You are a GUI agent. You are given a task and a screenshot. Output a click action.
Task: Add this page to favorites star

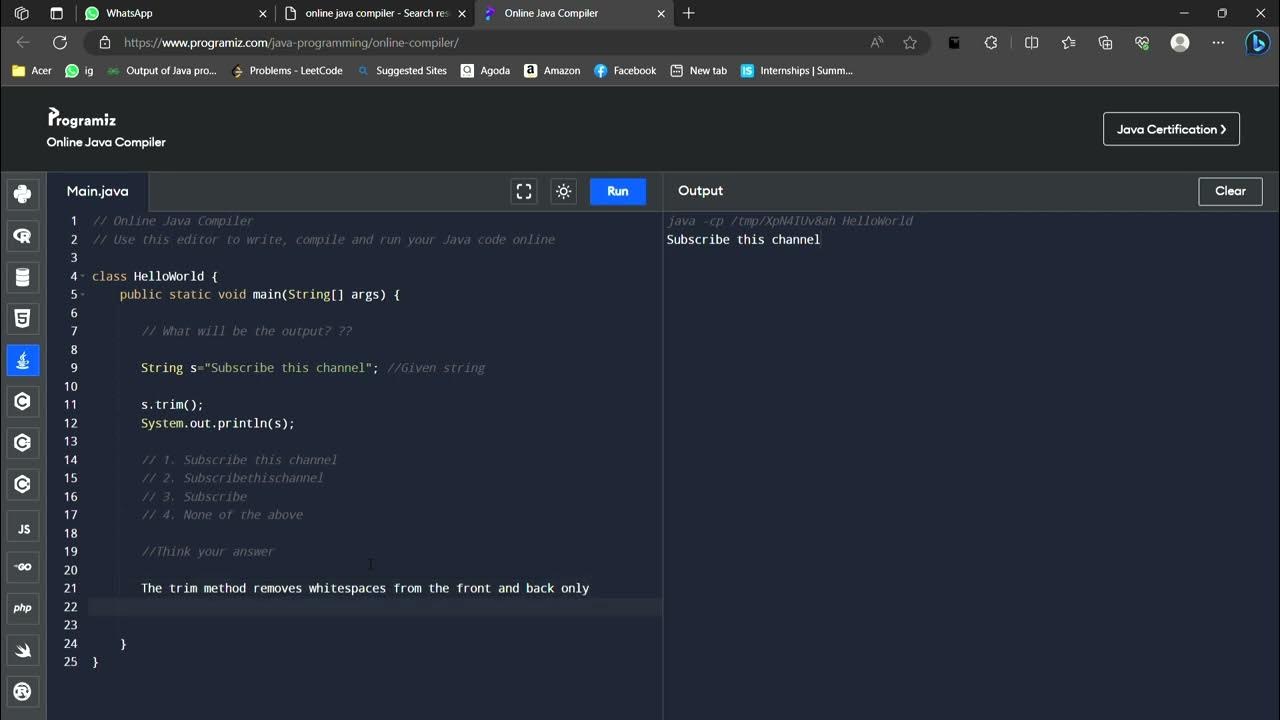(910, 43)
